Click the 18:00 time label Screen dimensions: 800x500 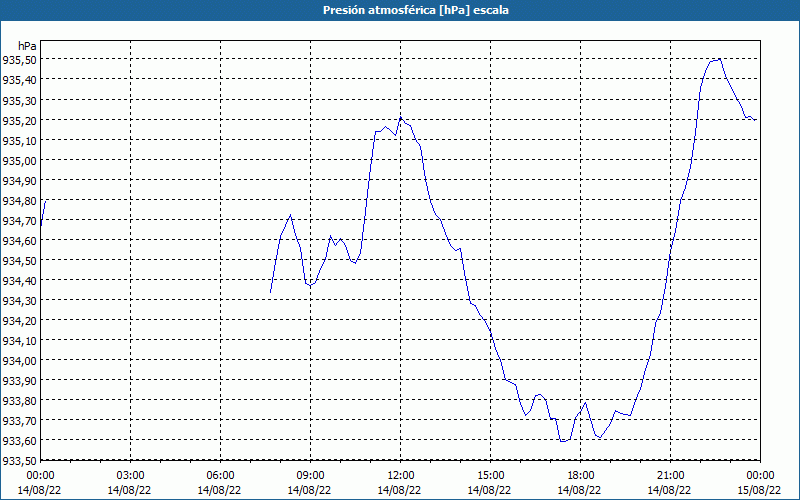point(581,476)
